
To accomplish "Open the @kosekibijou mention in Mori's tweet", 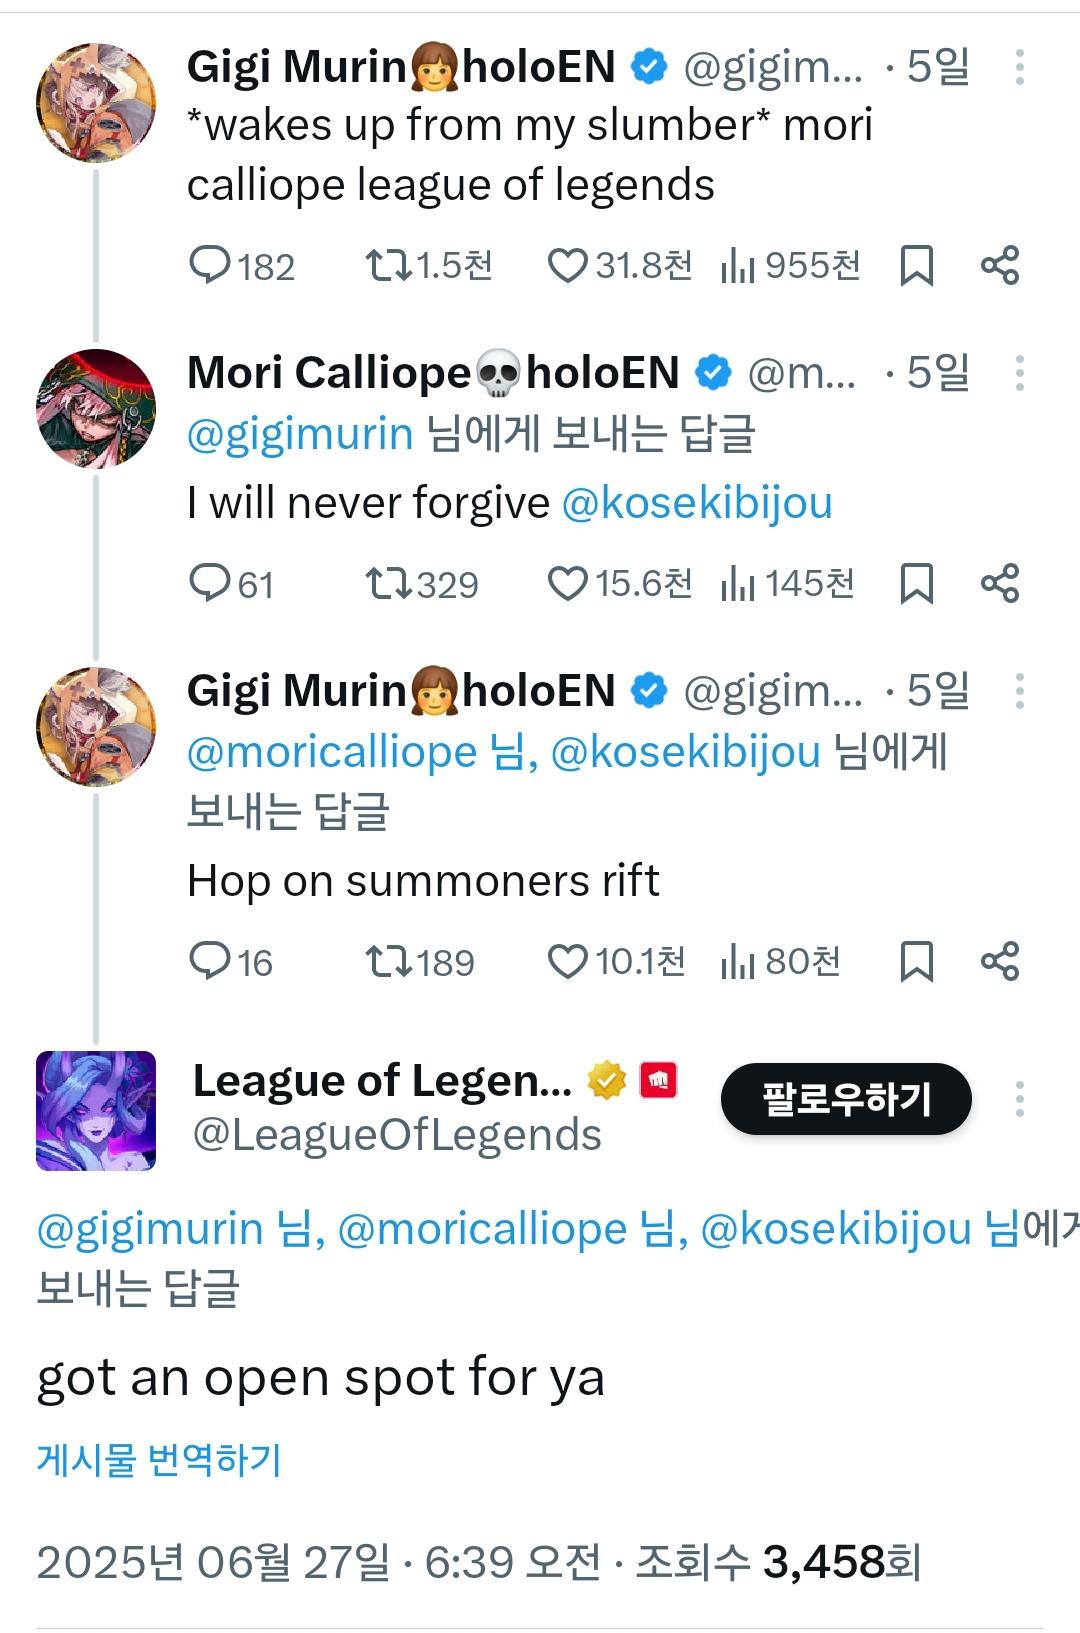I will click(697, 503).
